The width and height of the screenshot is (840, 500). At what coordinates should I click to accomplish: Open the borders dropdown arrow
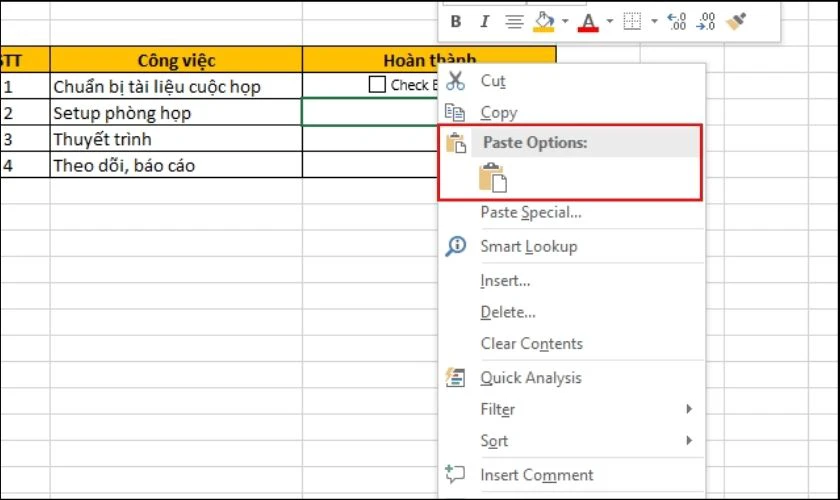[654, 21]
